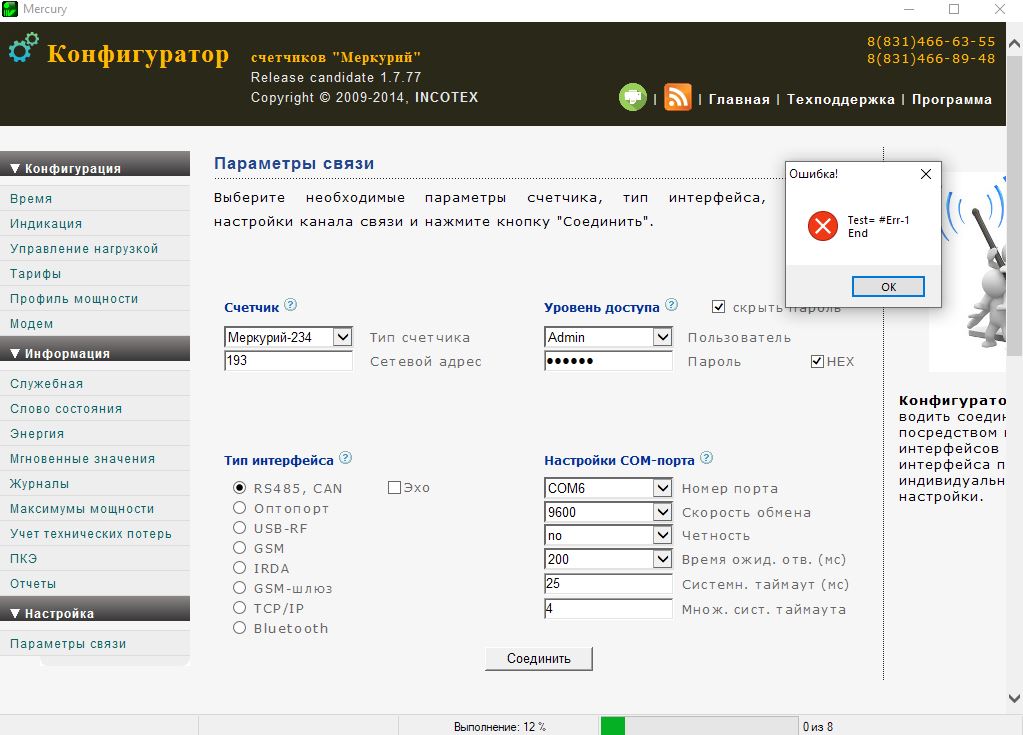The width and height of the screenshot is (1023, 735).
Task: Choose the IRDA interface option
Action: tap(240, 567)
